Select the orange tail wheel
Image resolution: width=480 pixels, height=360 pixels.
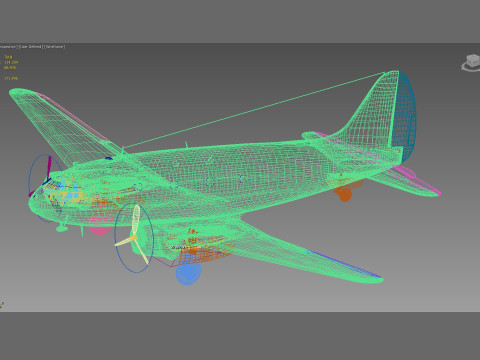[x=345, y=195]
